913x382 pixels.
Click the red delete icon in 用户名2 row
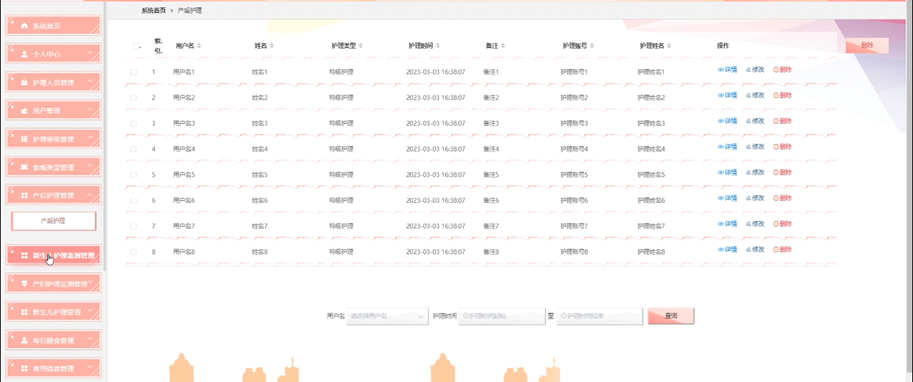pyautogui.click(x=776, y=95)
